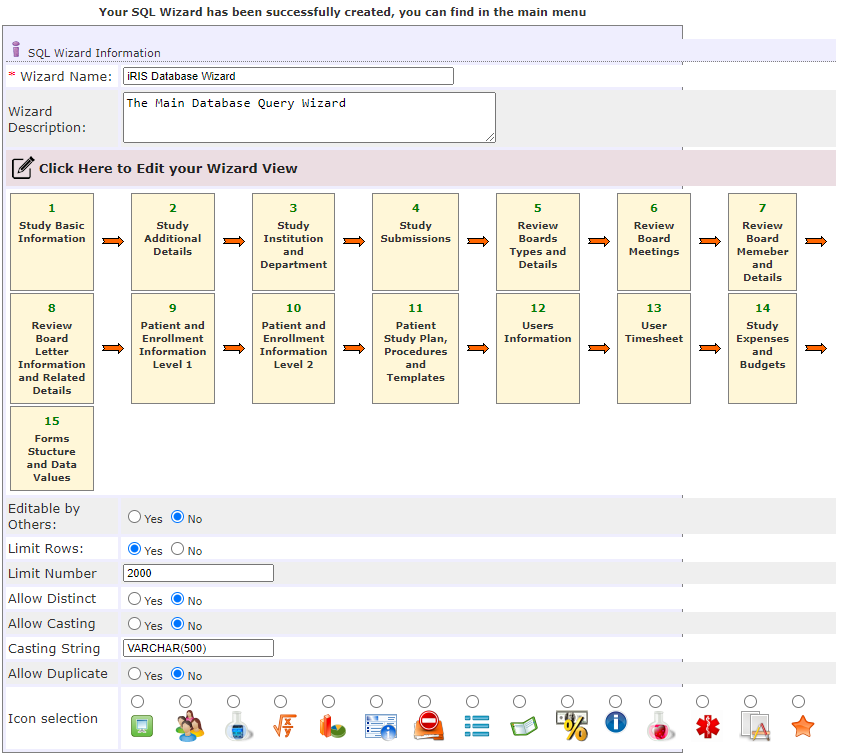Image resolution: width=846 pixels, height=756 pixels.
Task: Click the Limit Number field showing 2000
Action: coord(198,573)
